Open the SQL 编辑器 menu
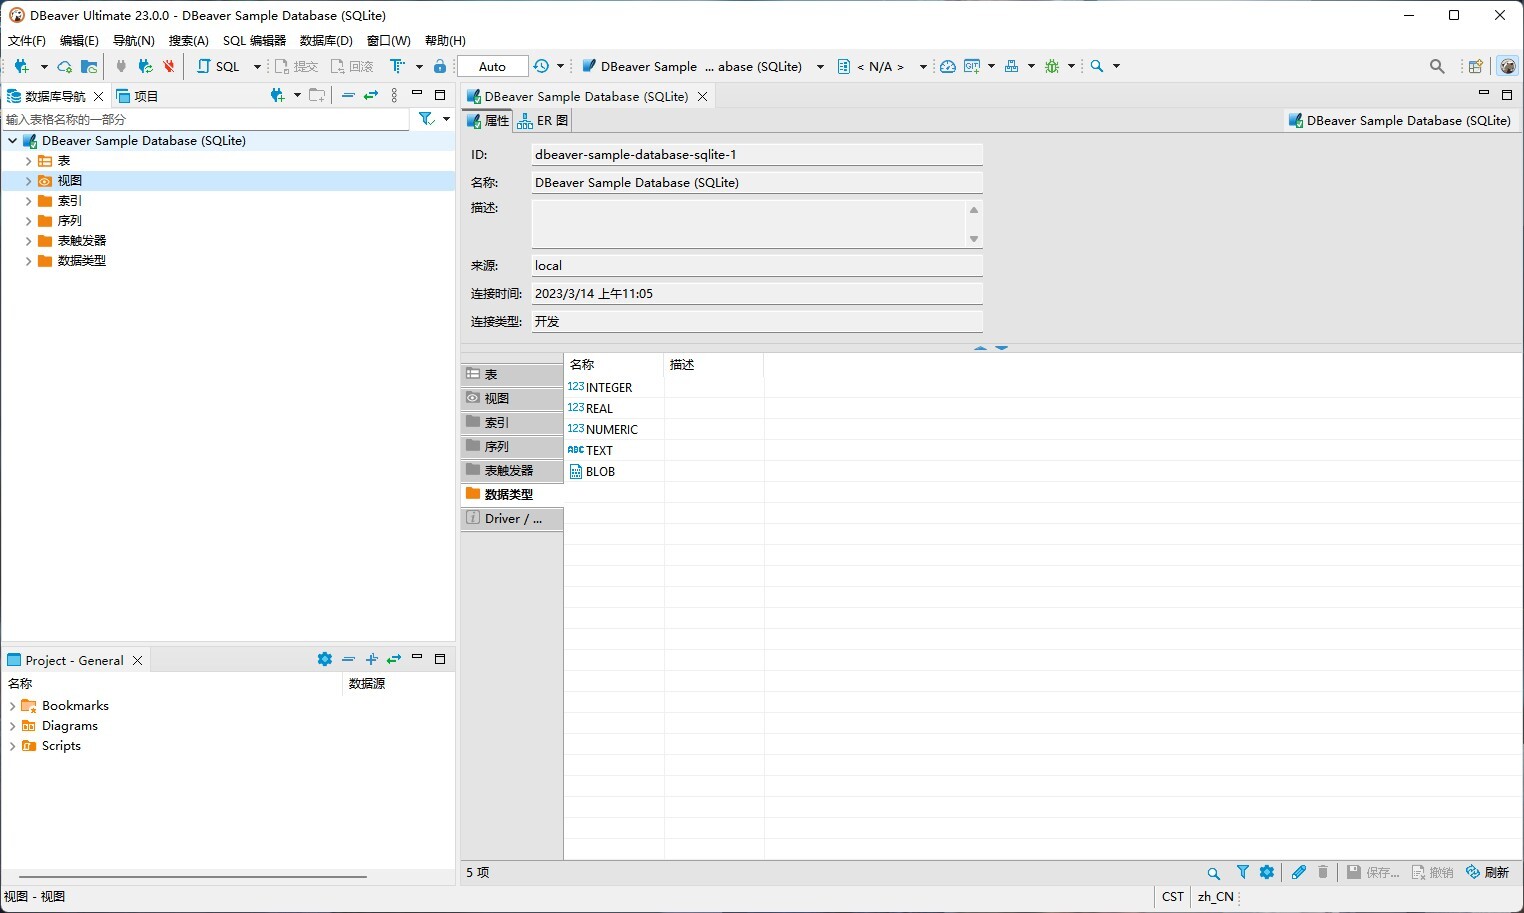The image size is (1524, 913). coord(254,40)
